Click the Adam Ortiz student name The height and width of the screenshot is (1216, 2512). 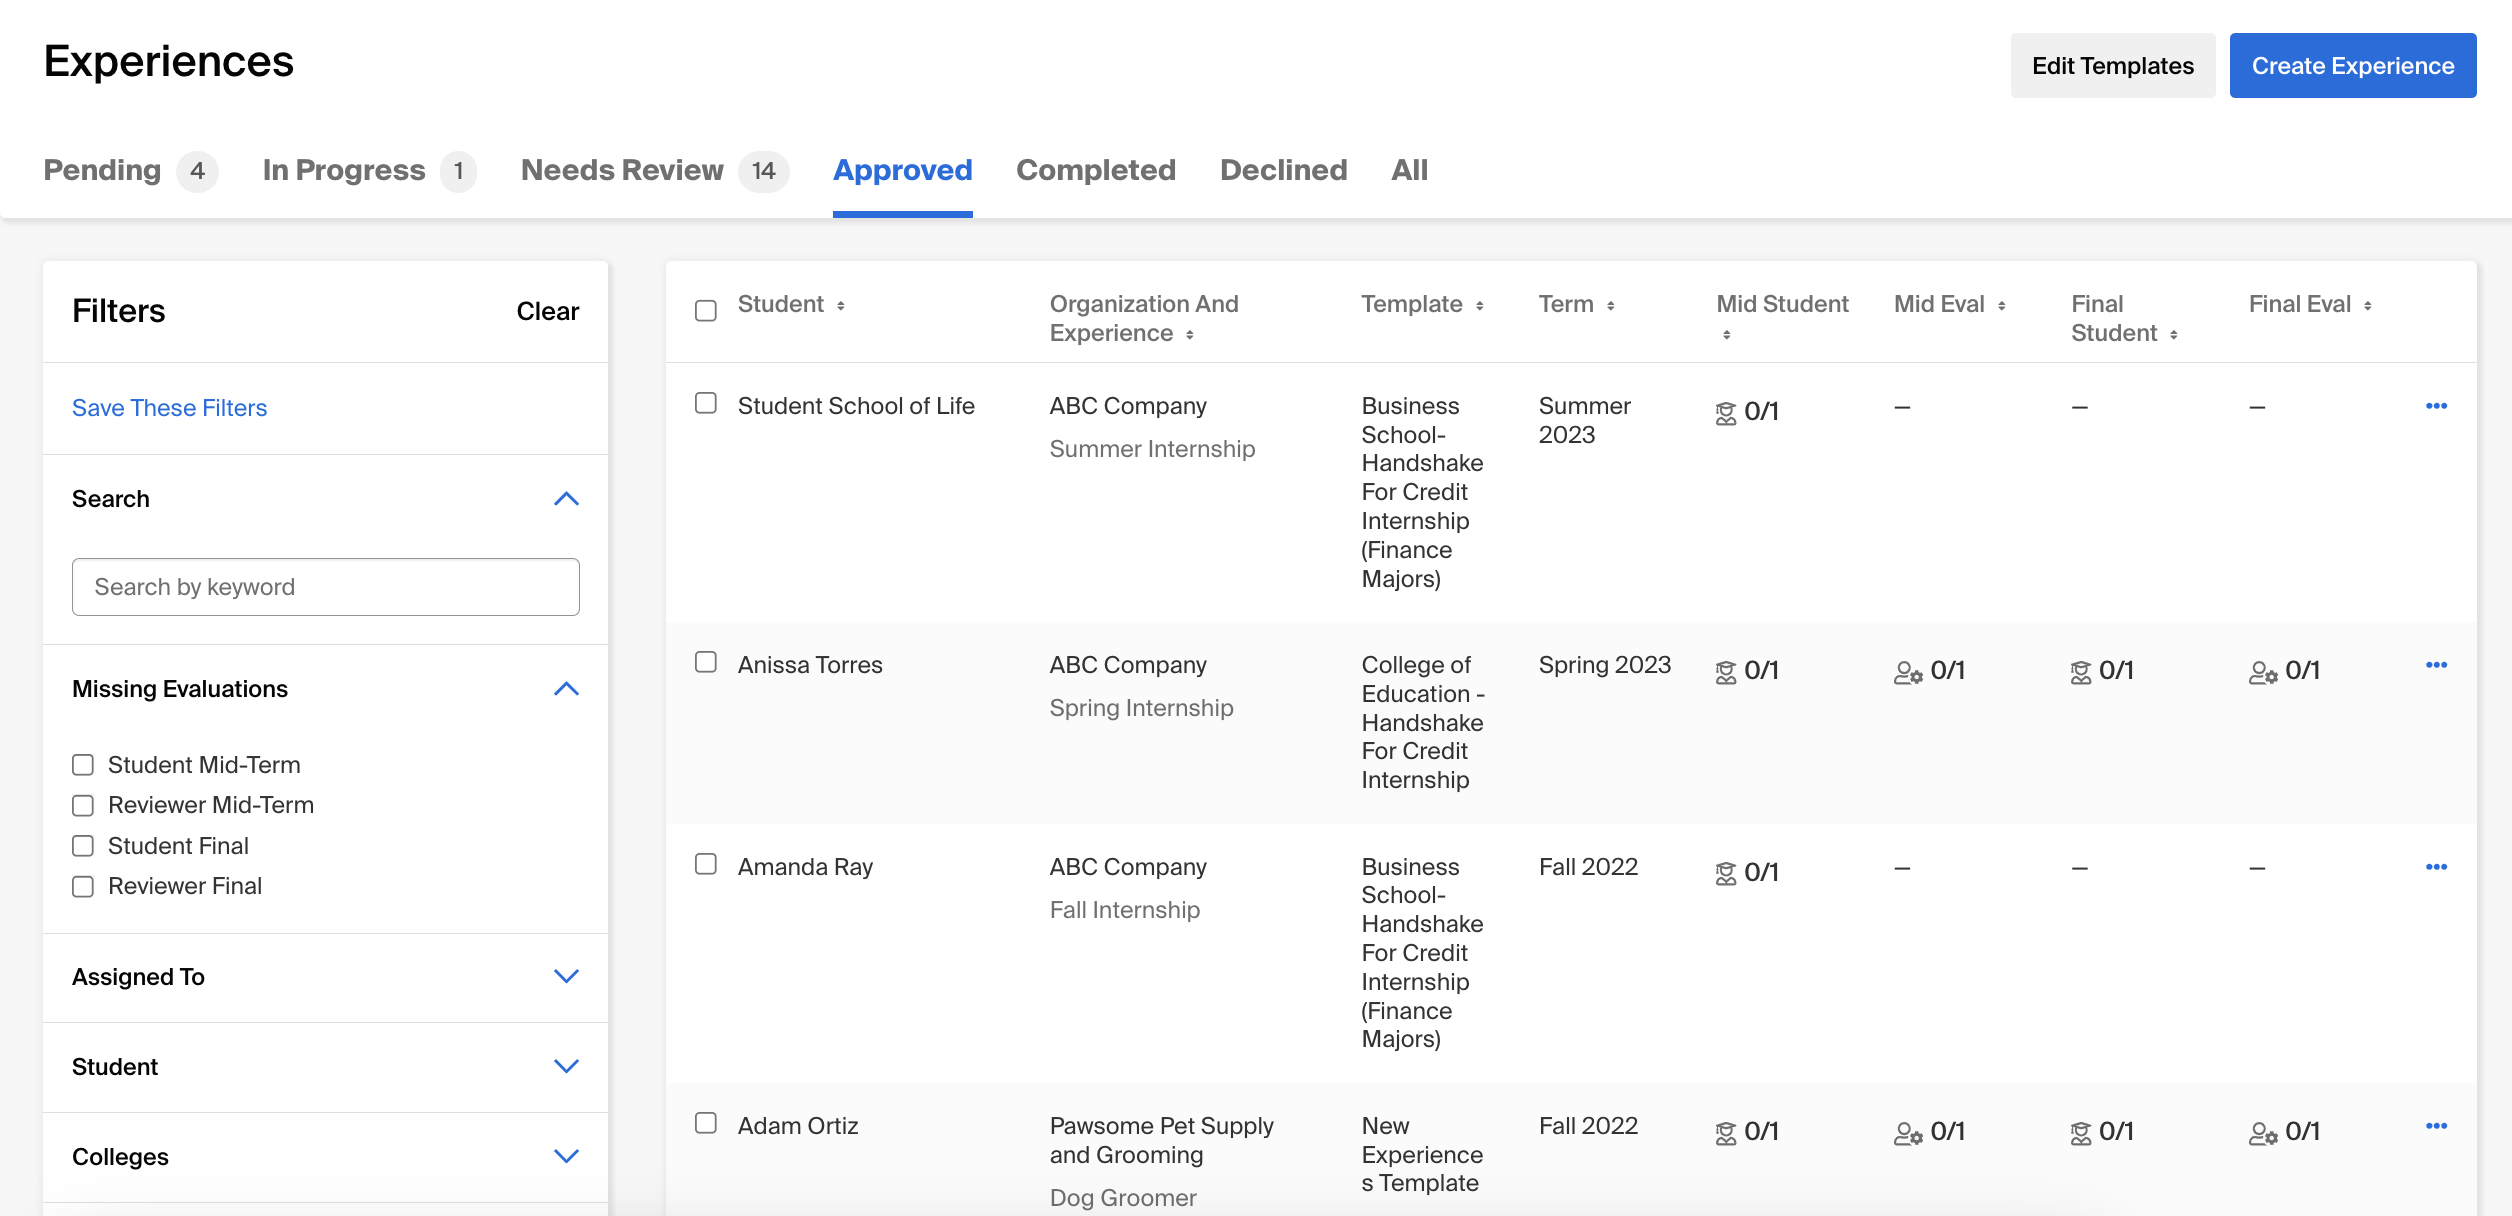pos(798,1126)
